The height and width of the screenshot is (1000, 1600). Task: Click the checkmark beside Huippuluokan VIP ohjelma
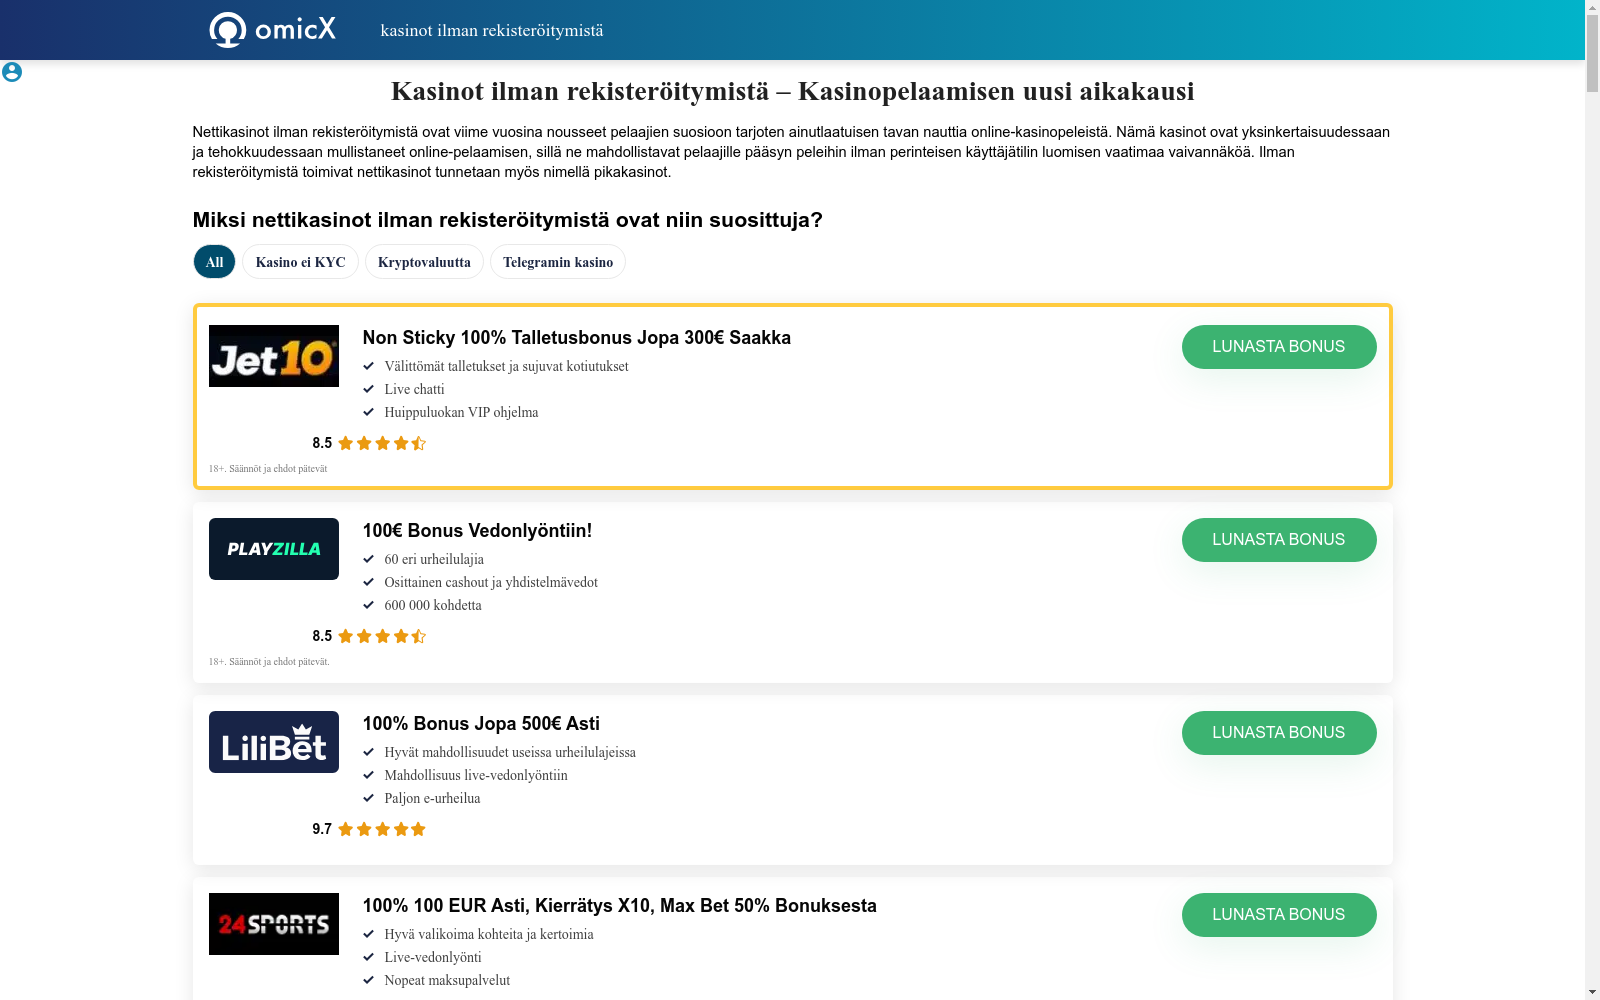[x=368, y=412]
